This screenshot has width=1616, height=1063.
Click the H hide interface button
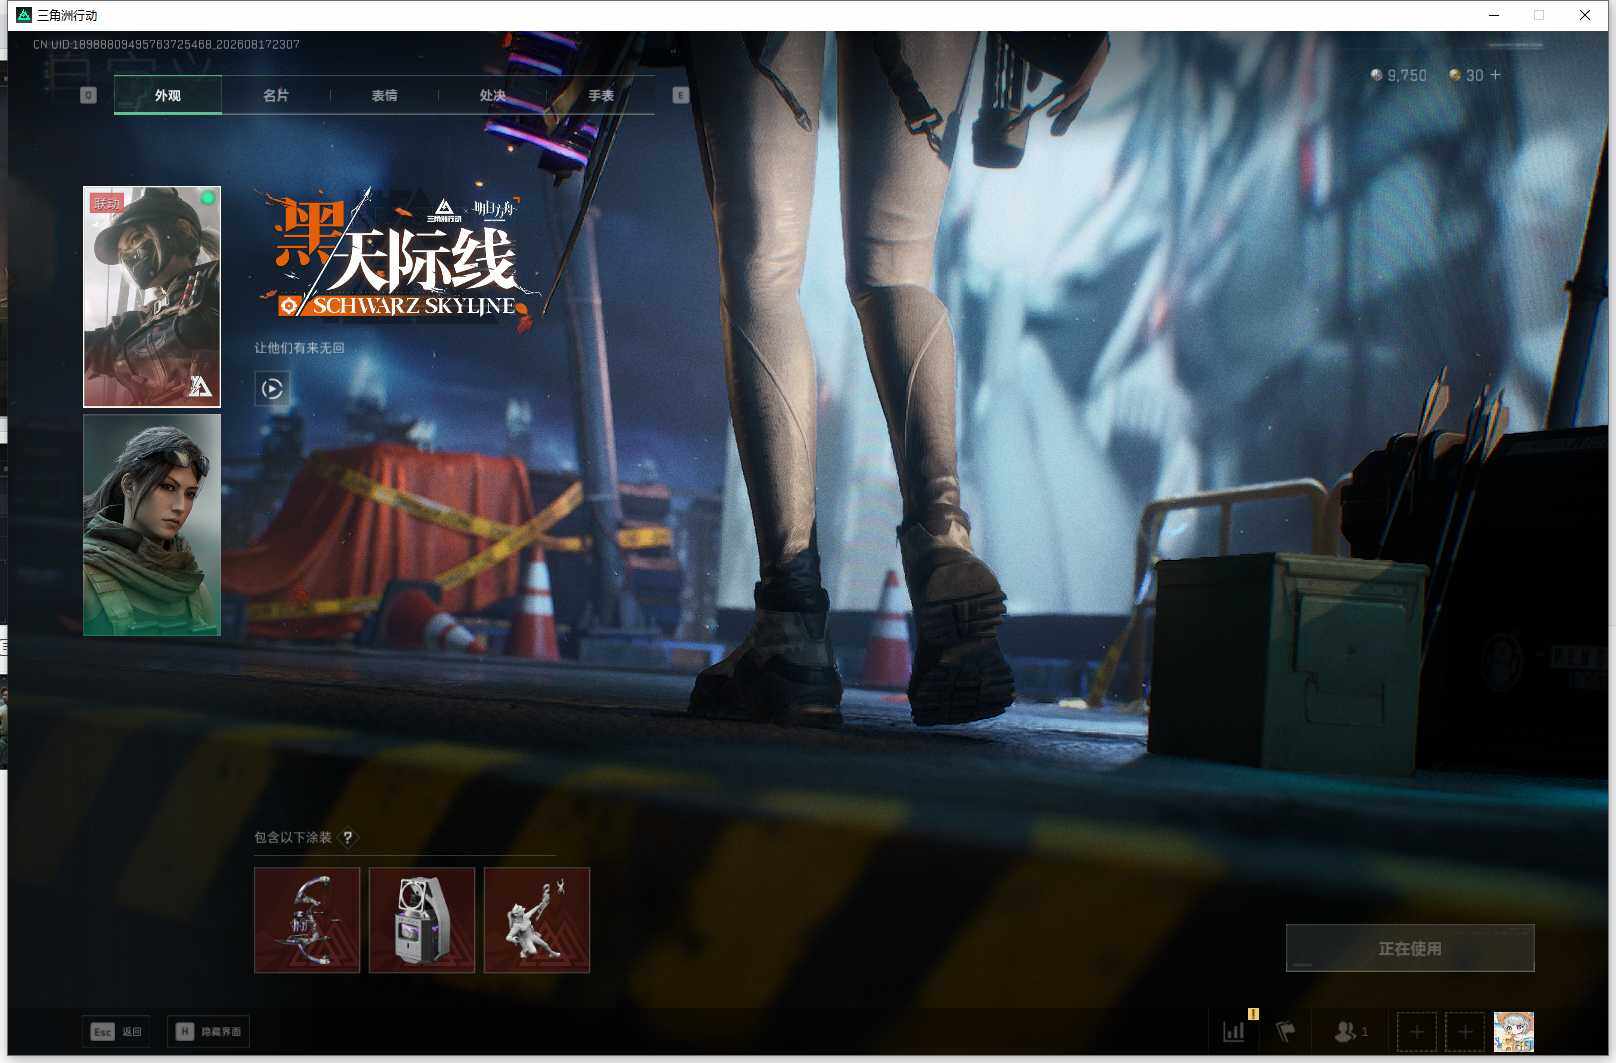[208, 1031]
